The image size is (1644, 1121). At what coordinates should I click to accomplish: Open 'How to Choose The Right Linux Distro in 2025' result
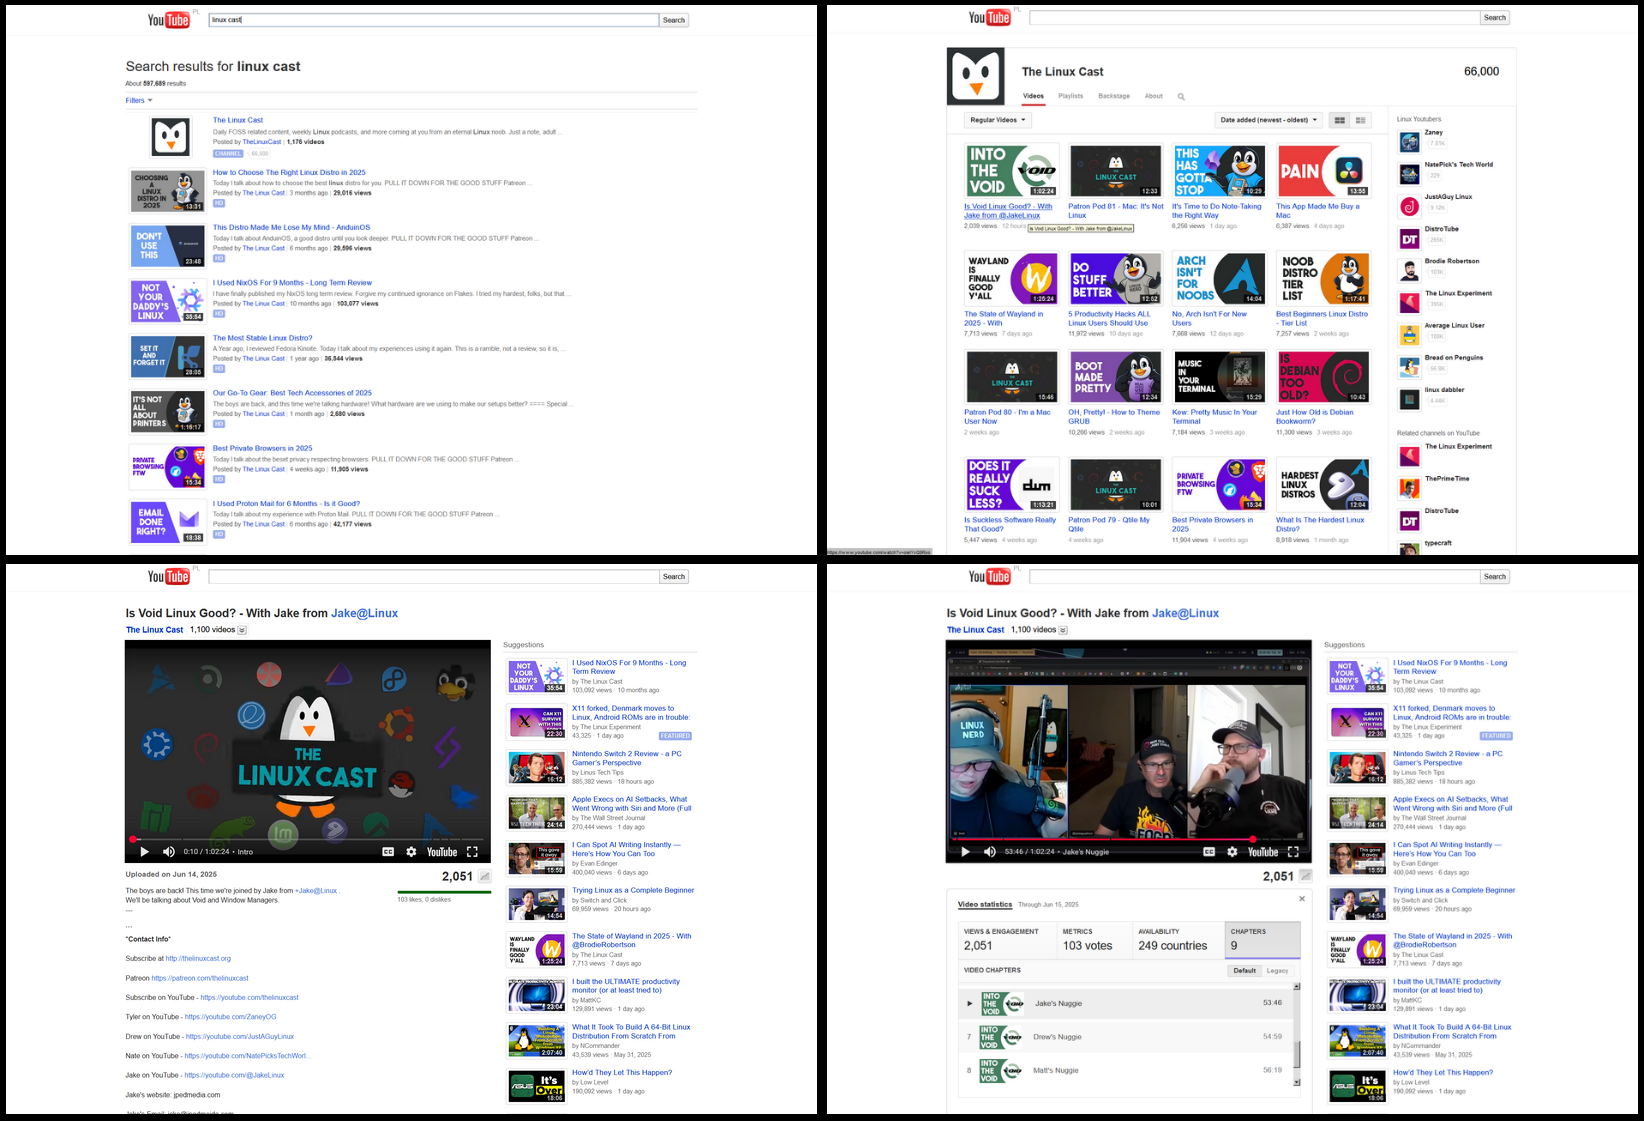click(x=289, y=173)
